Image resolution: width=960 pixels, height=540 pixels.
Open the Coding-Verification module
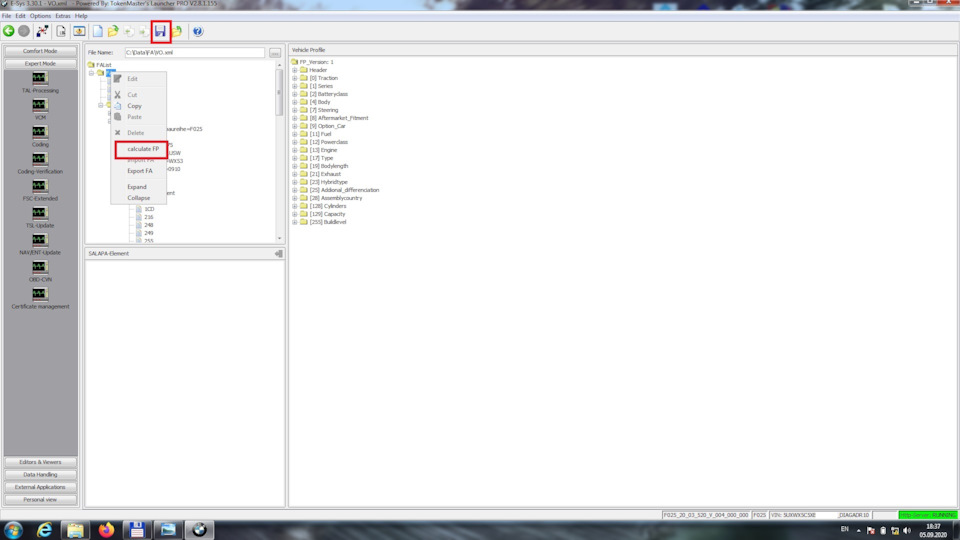point(40,163)
